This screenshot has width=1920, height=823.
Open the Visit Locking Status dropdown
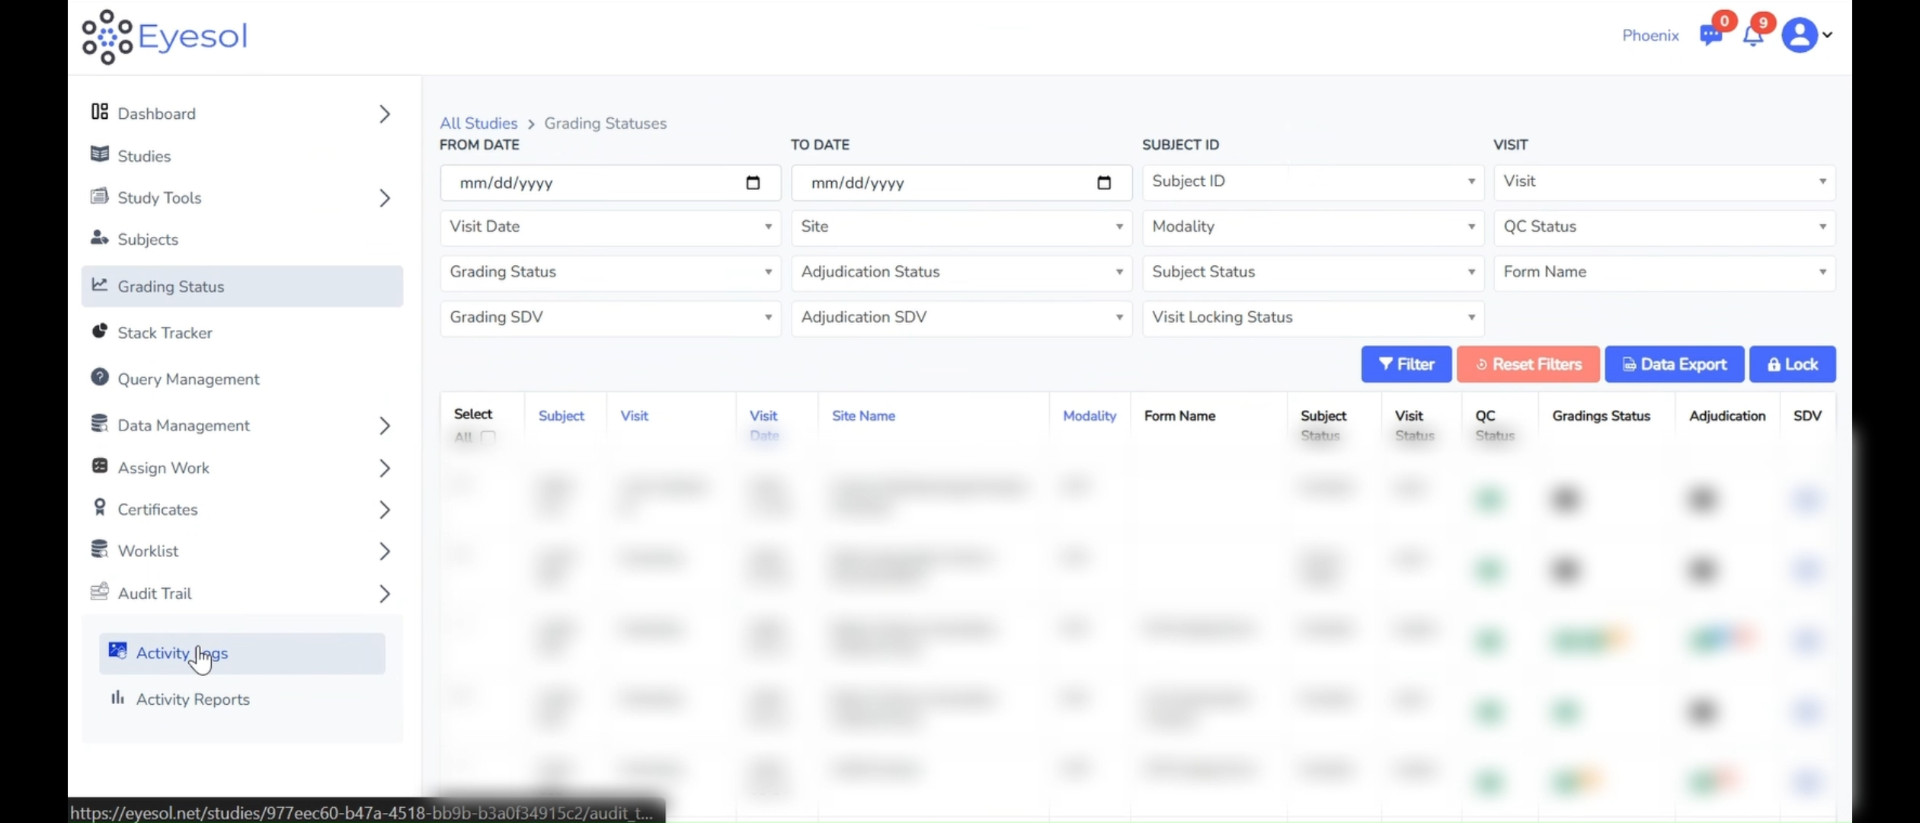pyautogui.click(x=1312, y=318)
